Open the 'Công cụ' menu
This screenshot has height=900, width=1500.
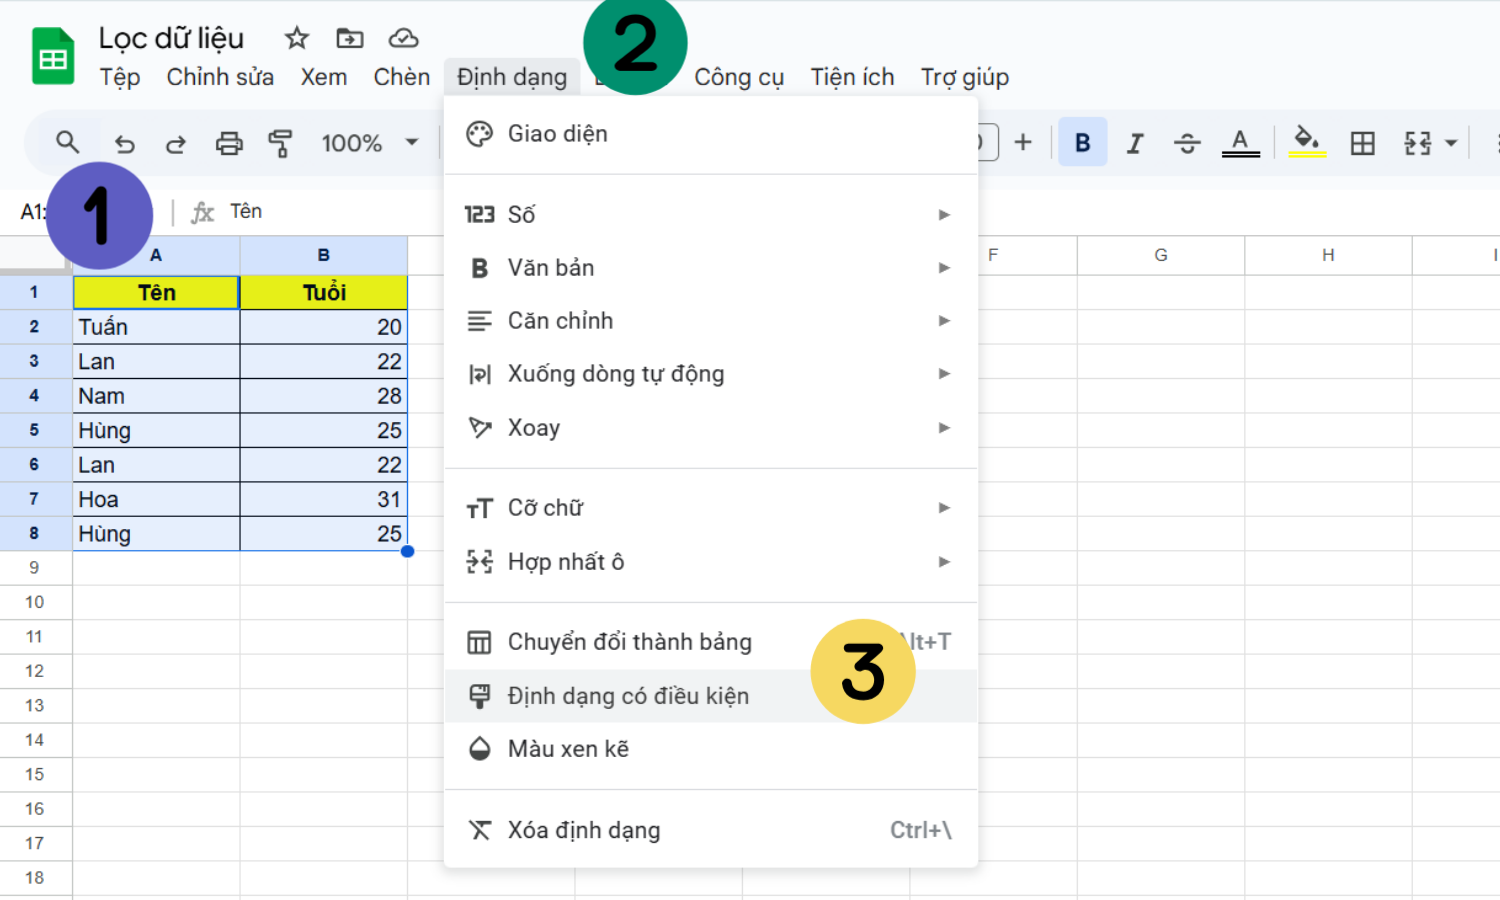coord(739,76)
